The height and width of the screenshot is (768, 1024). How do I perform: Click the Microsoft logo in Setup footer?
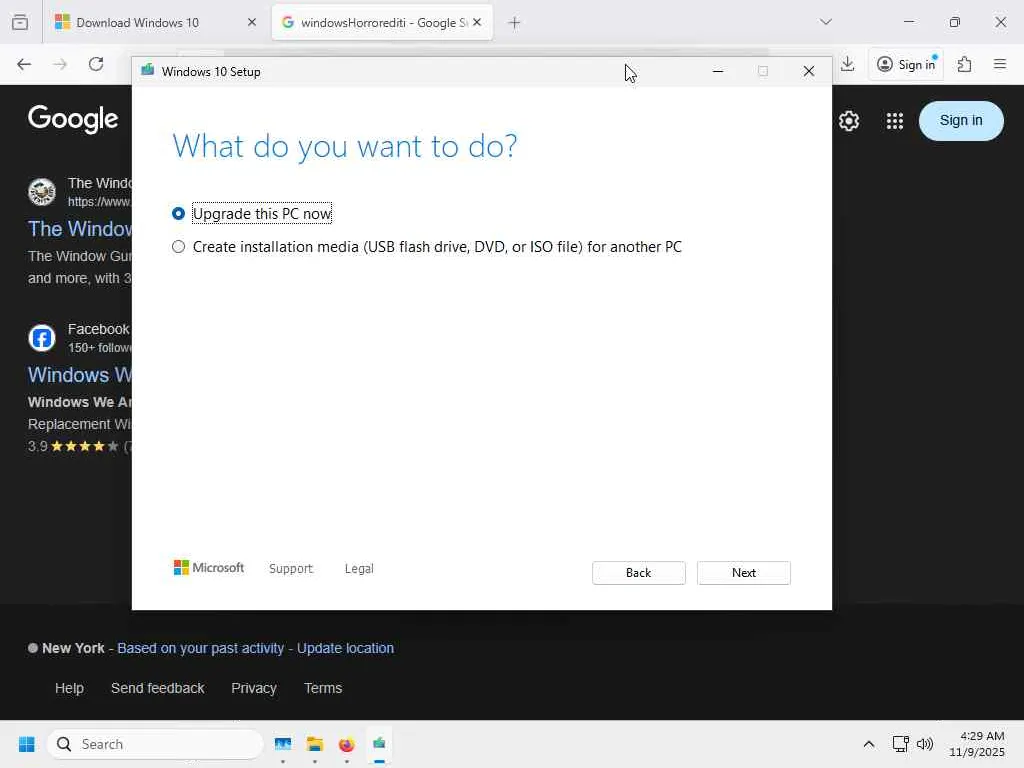click(209, 568)
